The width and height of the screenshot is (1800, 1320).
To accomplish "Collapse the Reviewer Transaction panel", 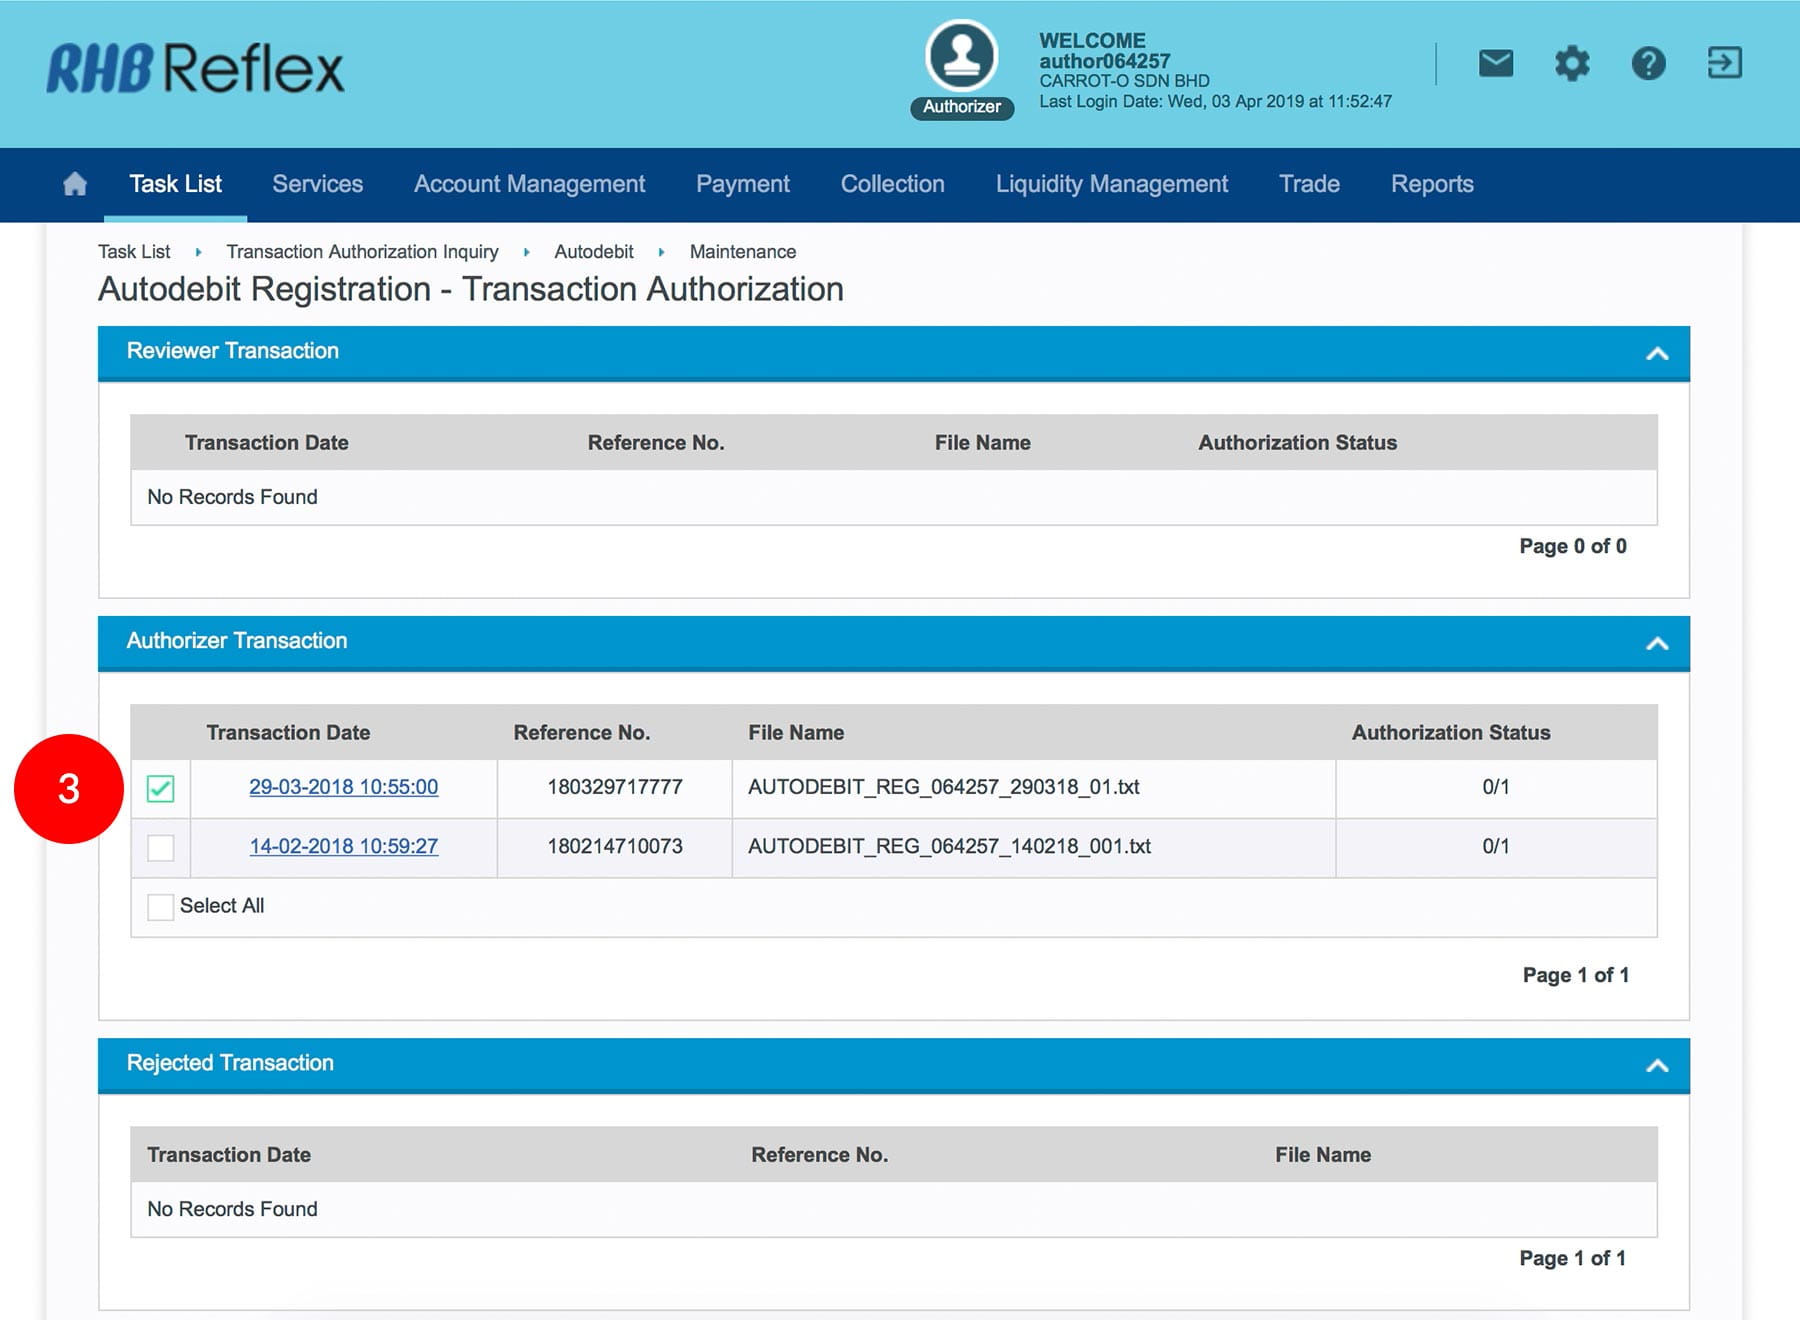I will [1656, 353].
